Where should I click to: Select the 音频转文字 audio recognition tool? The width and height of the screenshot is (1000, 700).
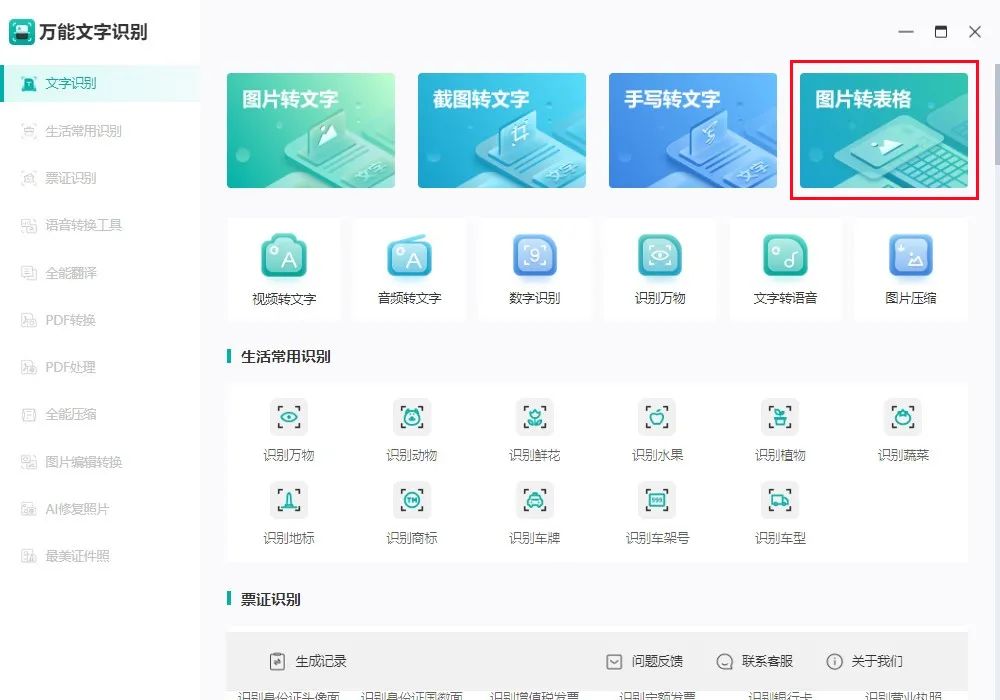(410, 268)
